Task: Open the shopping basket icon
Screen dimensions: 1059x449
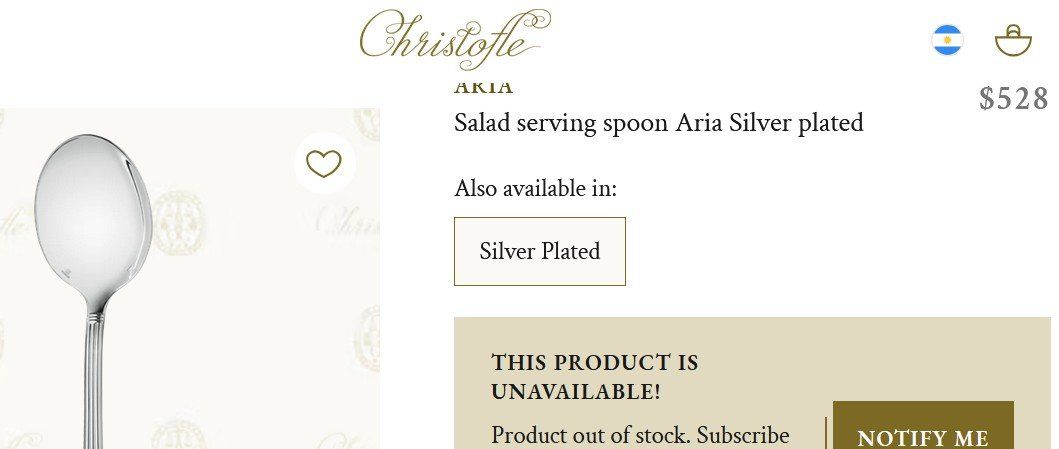Action: (1013, 41)
